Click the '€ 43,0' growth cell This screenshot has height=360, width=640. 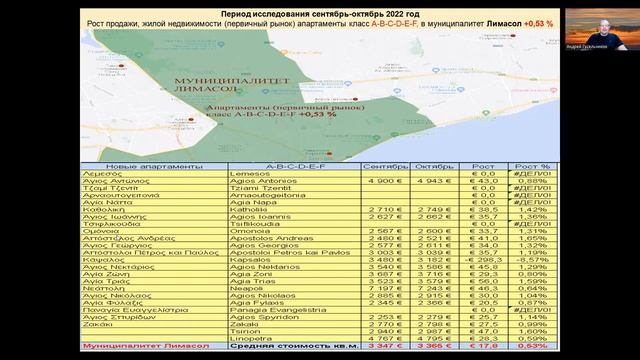484,181
